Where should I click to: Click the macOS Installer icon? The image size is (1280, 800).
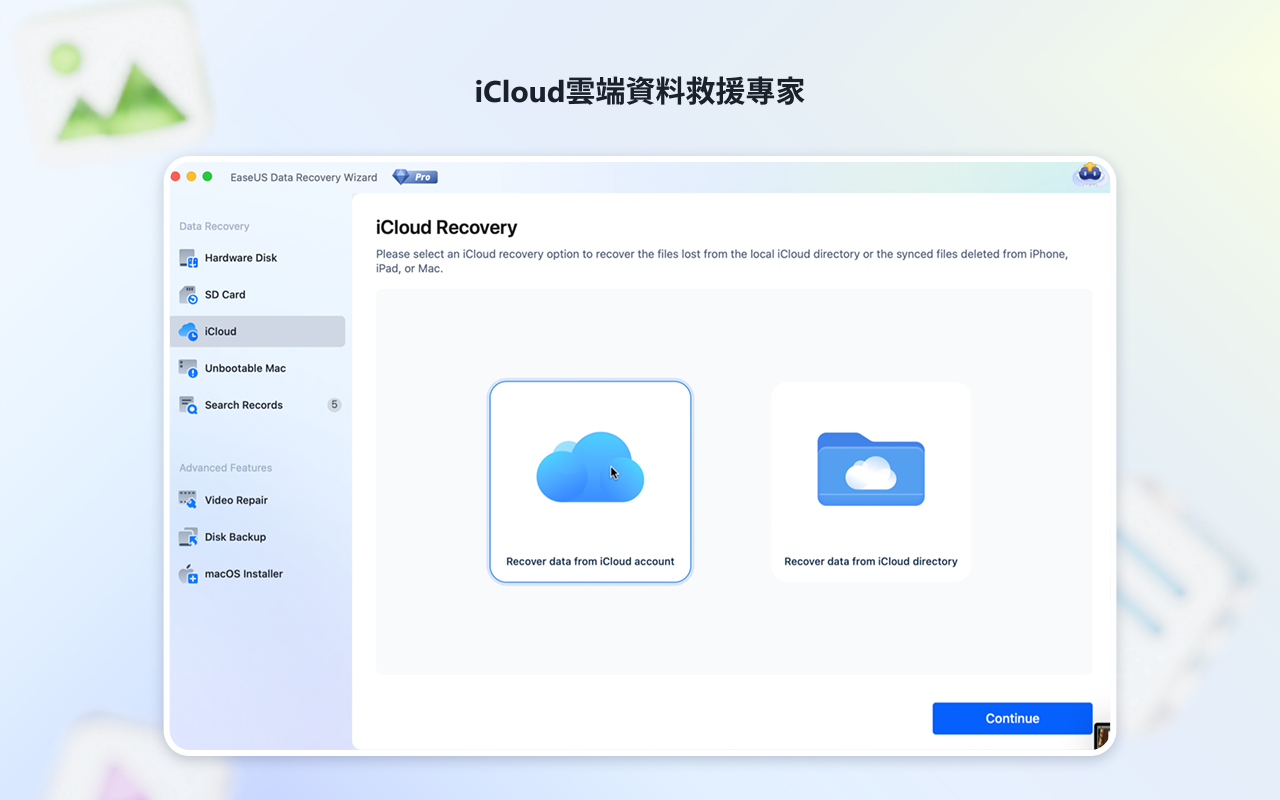188,574
